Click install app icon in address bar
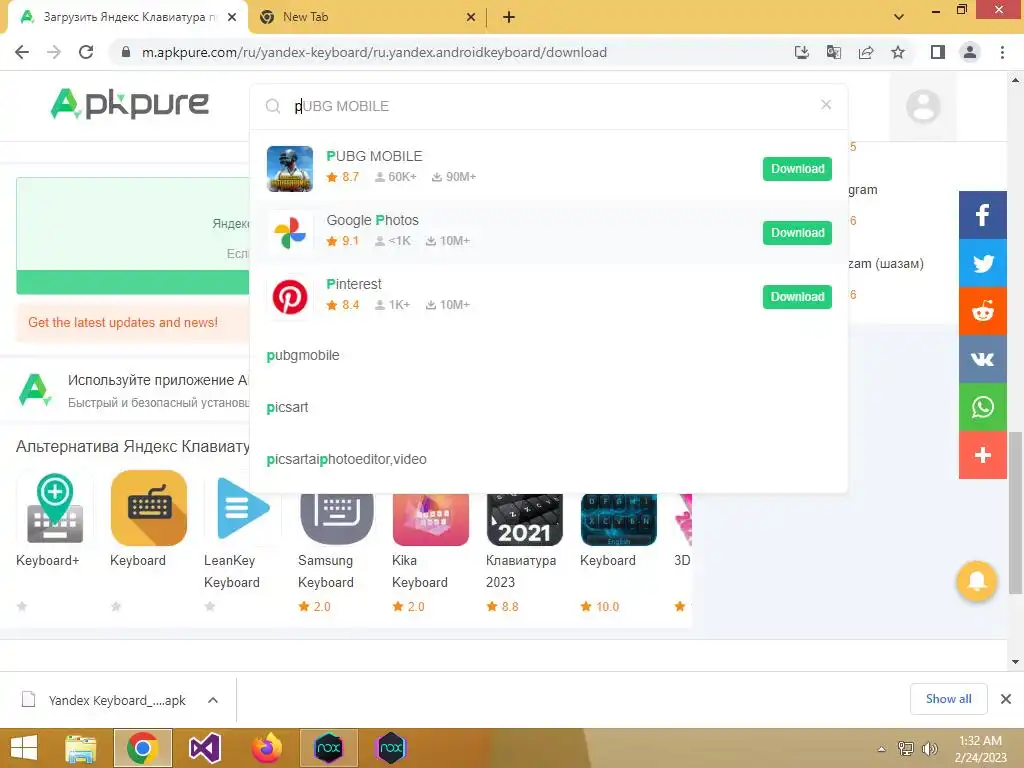The image size is (1024, 768). 802,52
